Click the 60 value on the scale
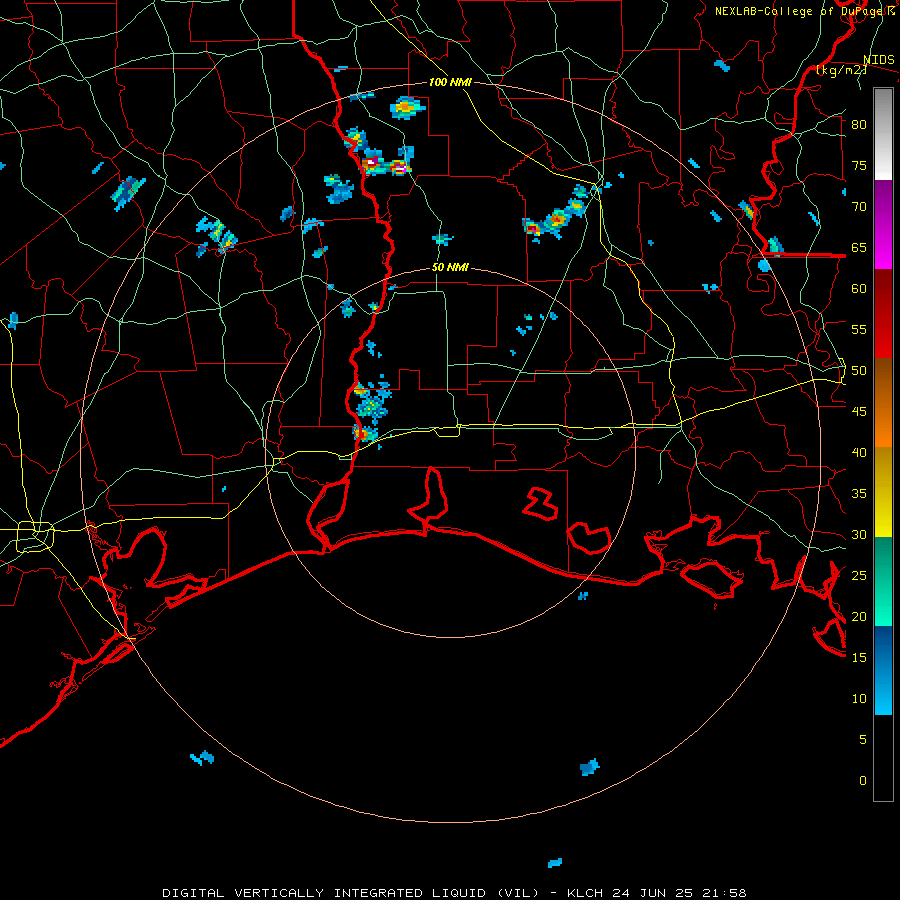 [x=859, y=289]
